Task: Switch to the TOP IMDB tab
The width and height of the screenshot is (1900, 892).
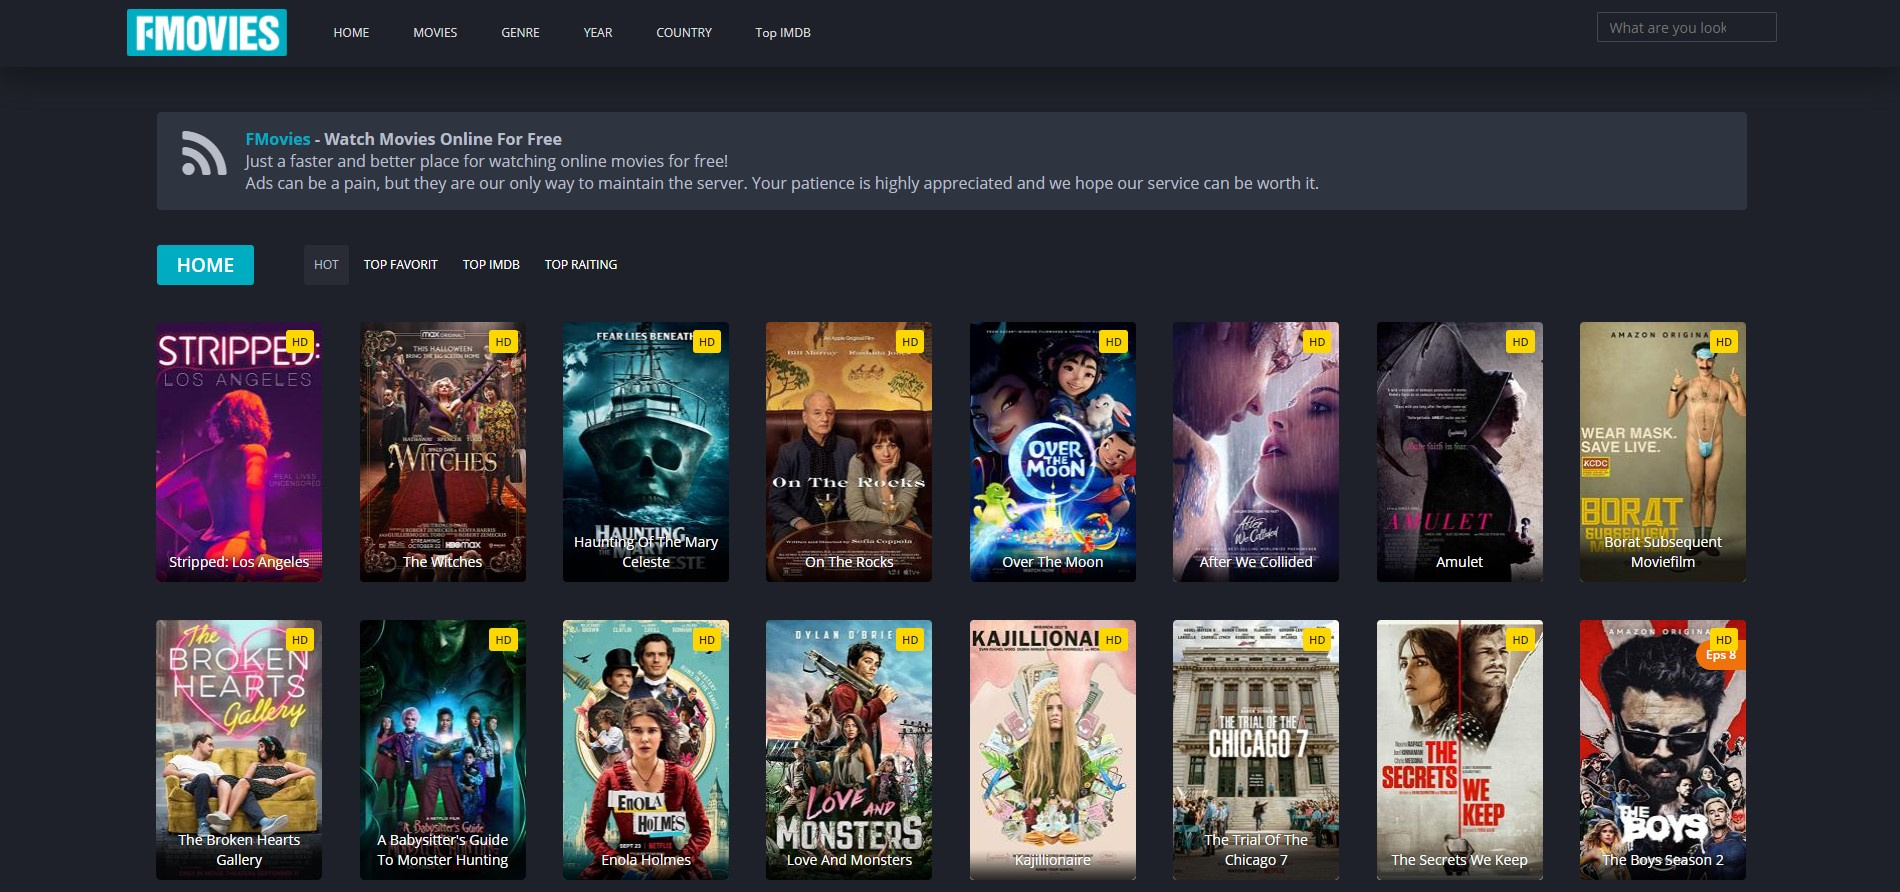Action: [491, 265]
